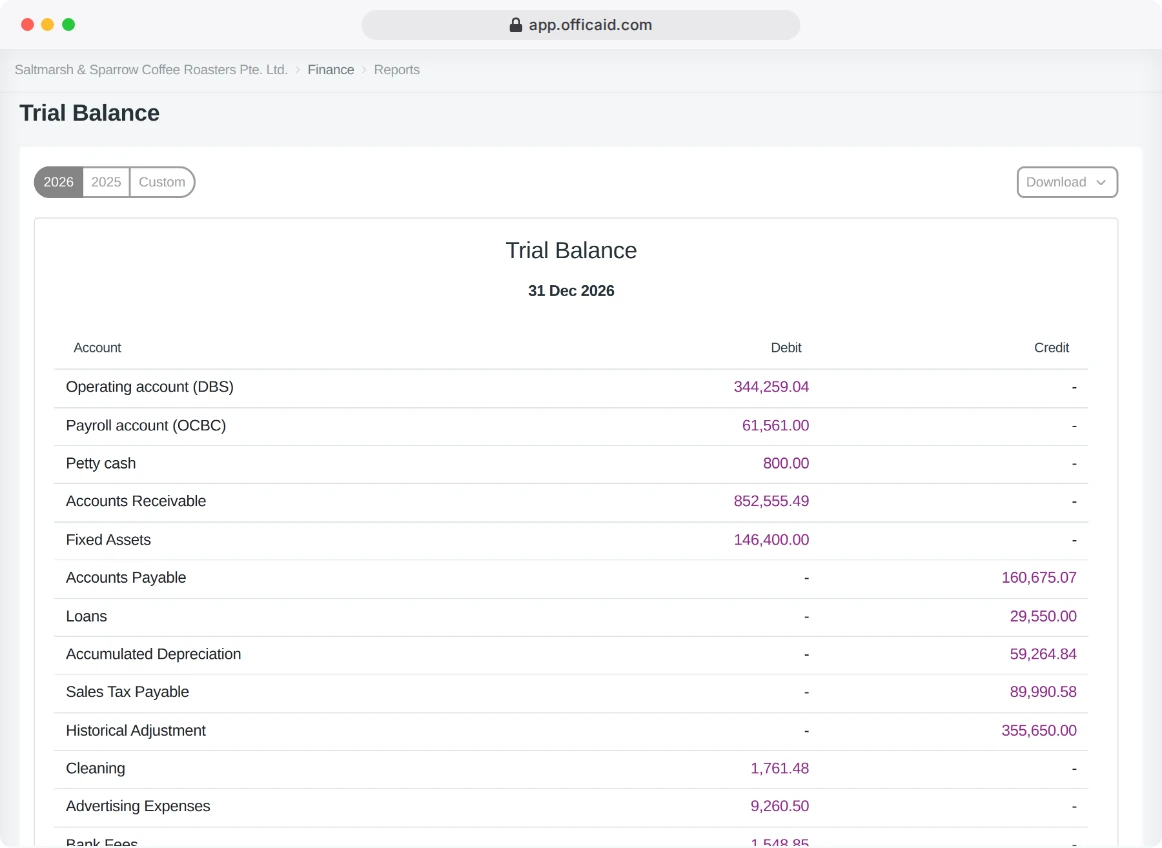Click the Operating account (DBS) row label

pyautogui.click(x=150, y=387)
